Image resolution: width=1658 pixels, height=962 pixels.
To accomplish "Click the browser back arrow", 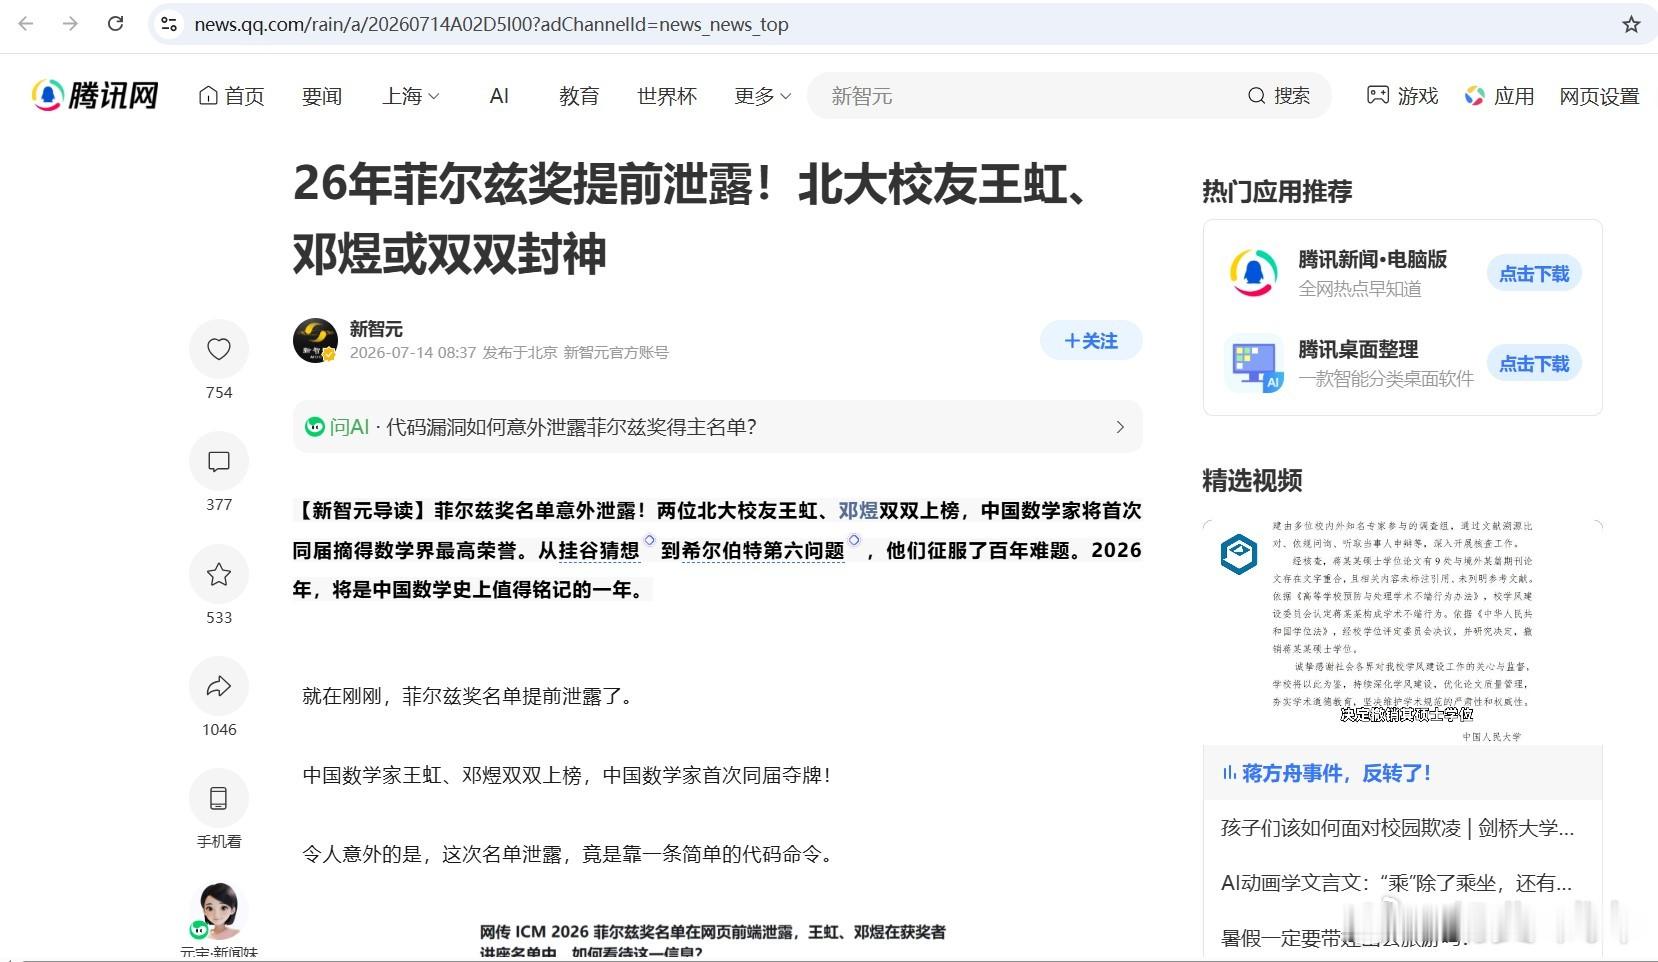I will pyautogui.click(x=26, y=24).
